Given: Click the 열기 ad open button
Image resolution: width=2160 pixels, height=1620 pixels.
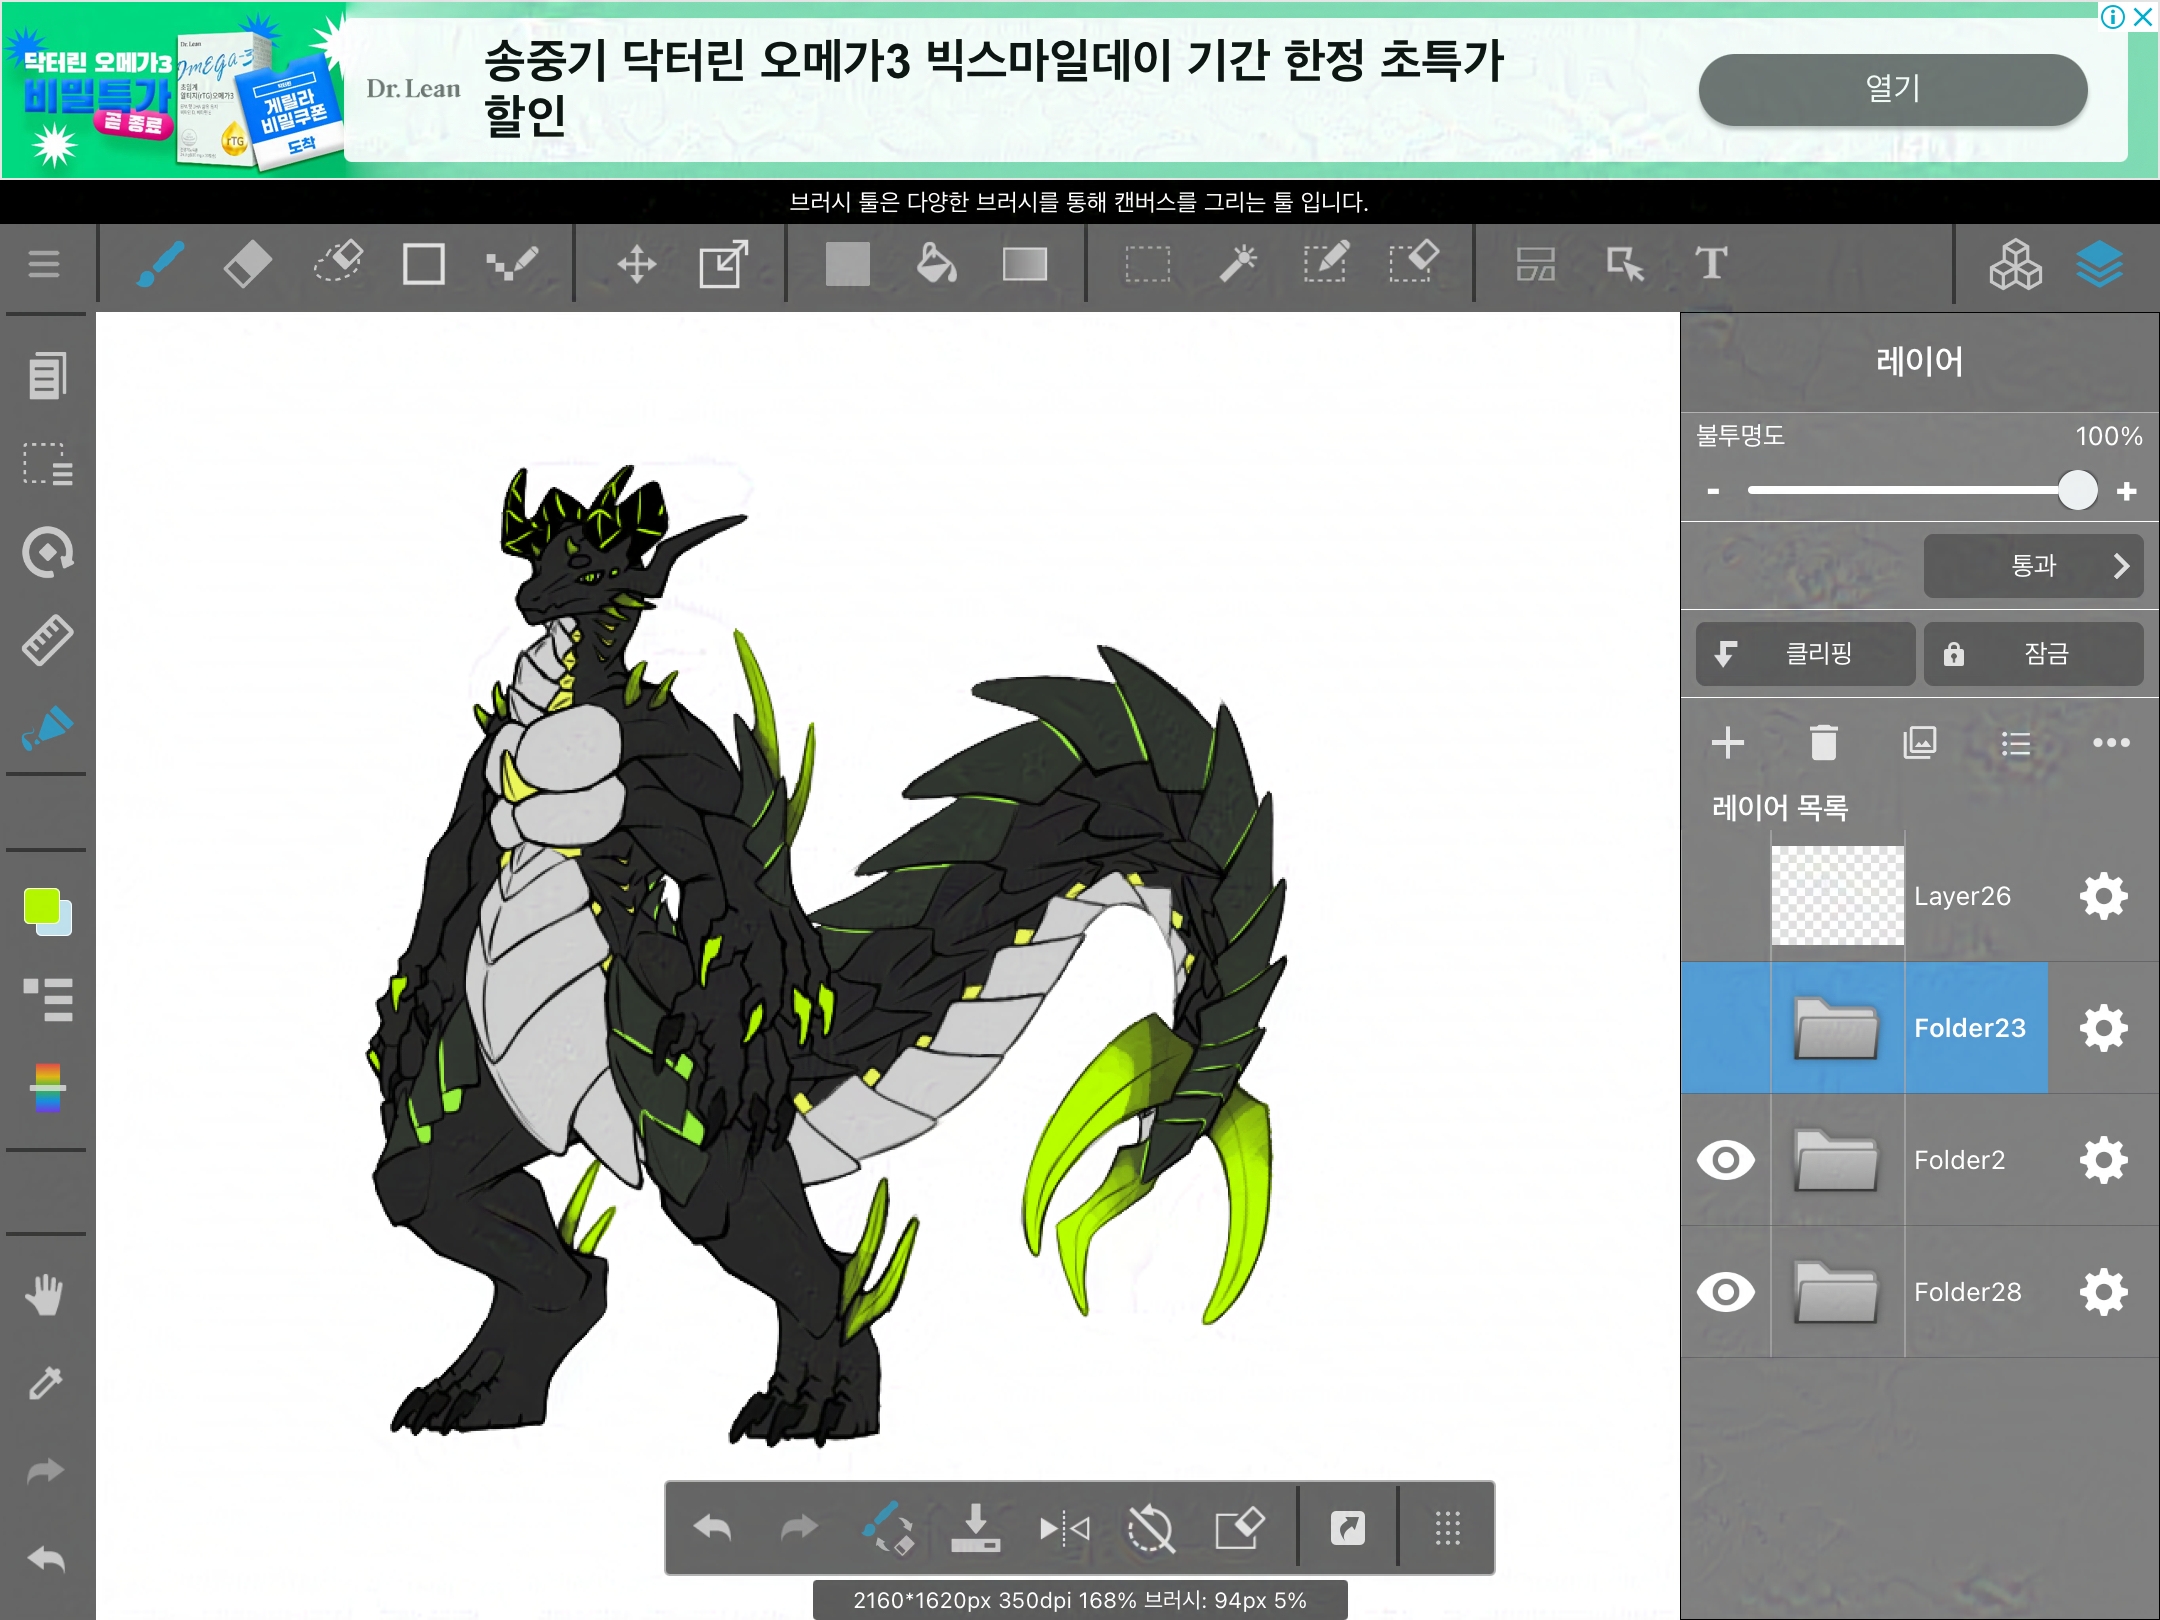Looking at the screenshot, I should pos(1892,89).
